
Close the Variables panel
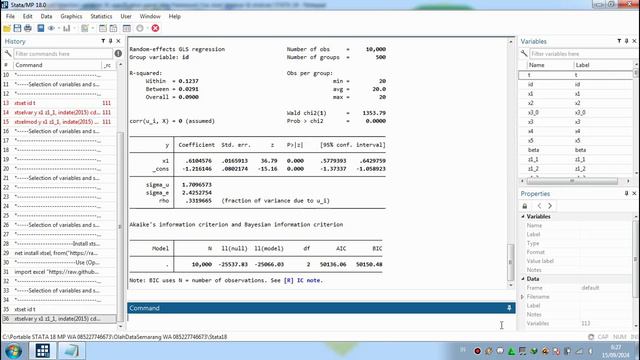pos(634,41)
